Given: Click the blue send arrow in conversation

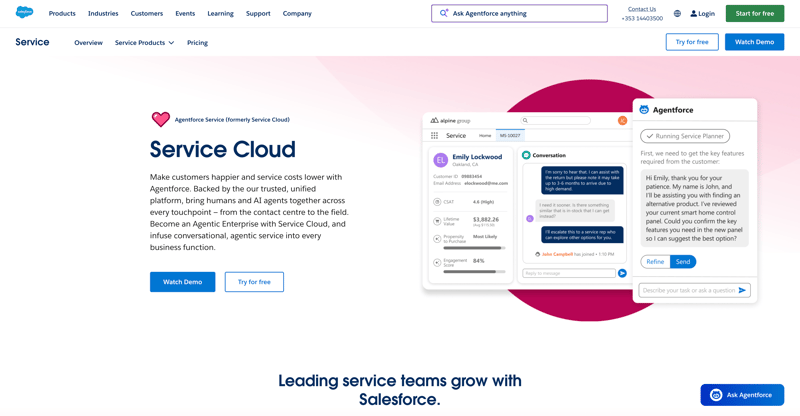Looking at the screenshot, I should (x=622, y=273).
